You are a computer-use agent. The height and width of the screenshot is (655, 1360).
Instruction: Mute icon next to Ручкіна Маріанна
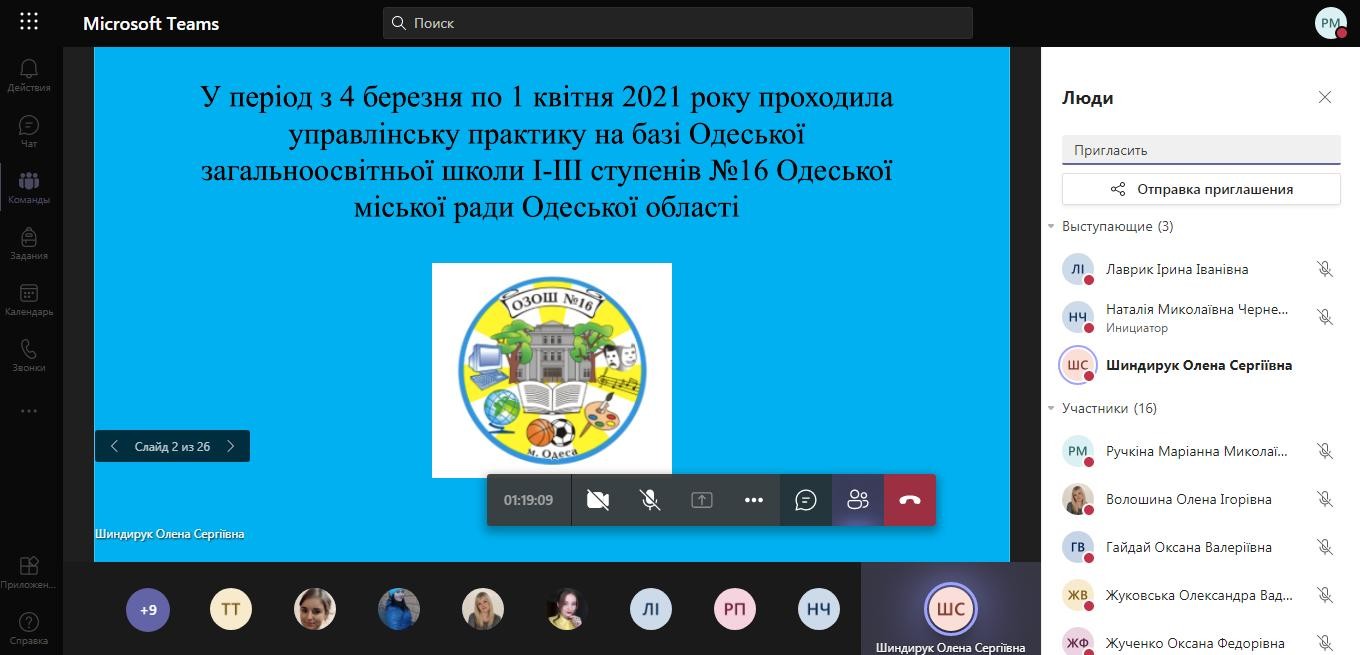pos(1325,451)
